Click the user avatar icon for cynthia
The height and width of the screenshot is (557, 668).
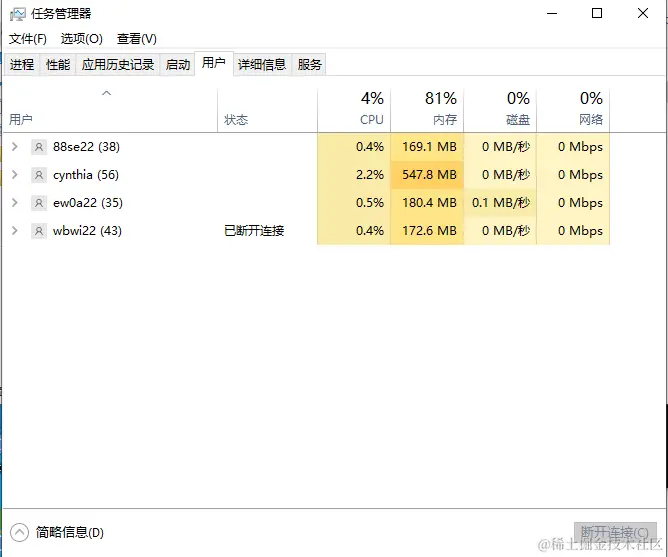(39, 175)
